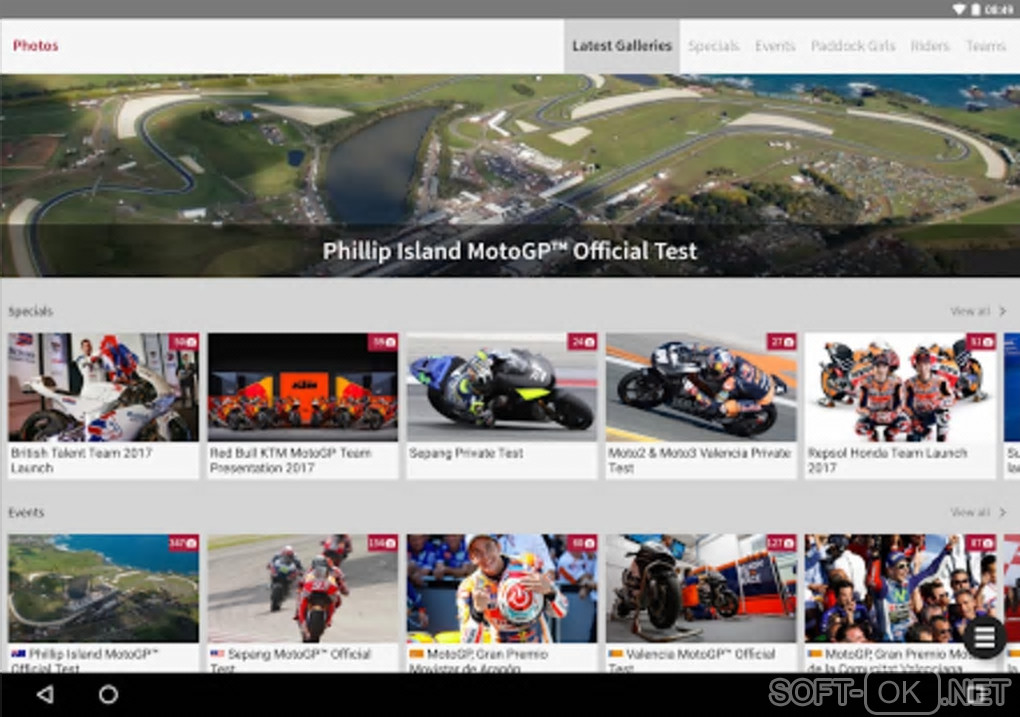Tap photo count badge on Valencia Official Test
Screen dimensions: 1020x717
[781, 543]
